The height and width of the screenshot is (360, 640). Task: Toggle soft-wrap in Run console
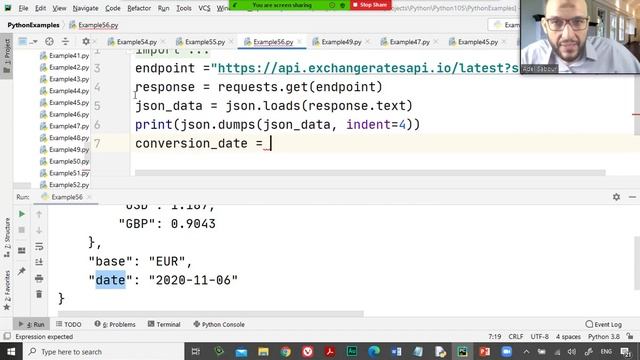39,247
